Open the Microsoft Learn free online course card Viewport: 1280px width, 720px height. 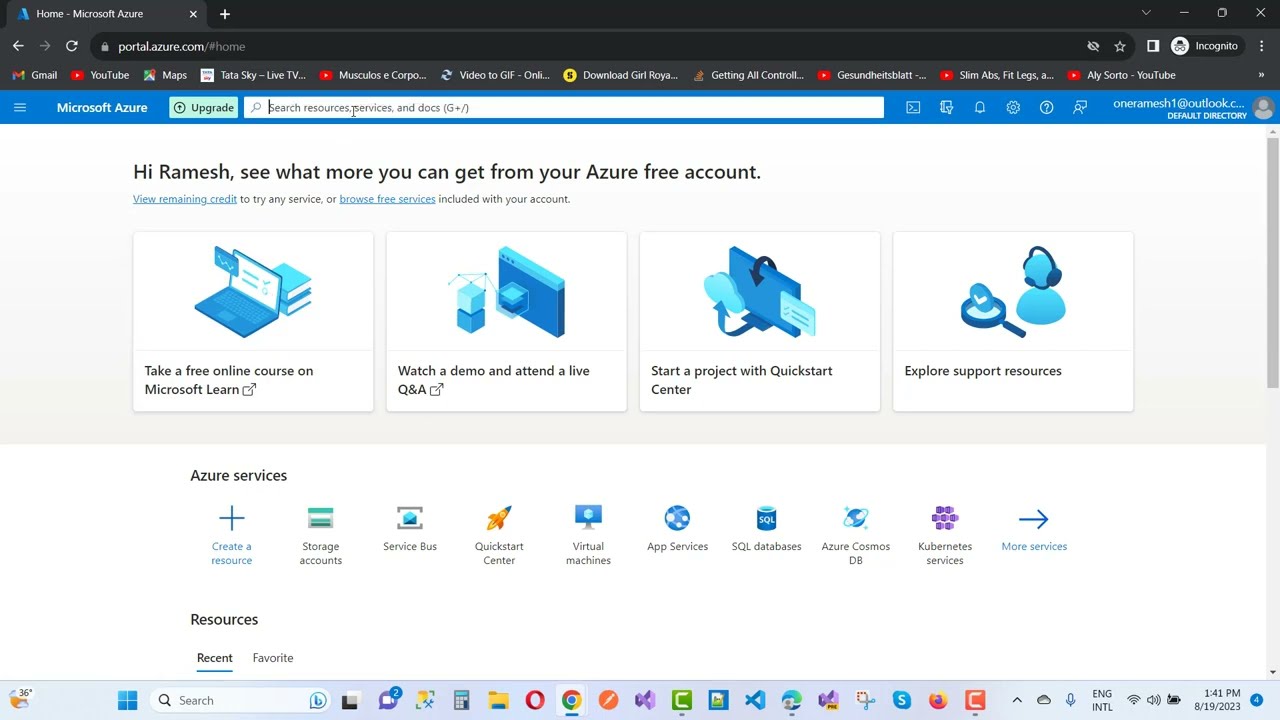253,321
